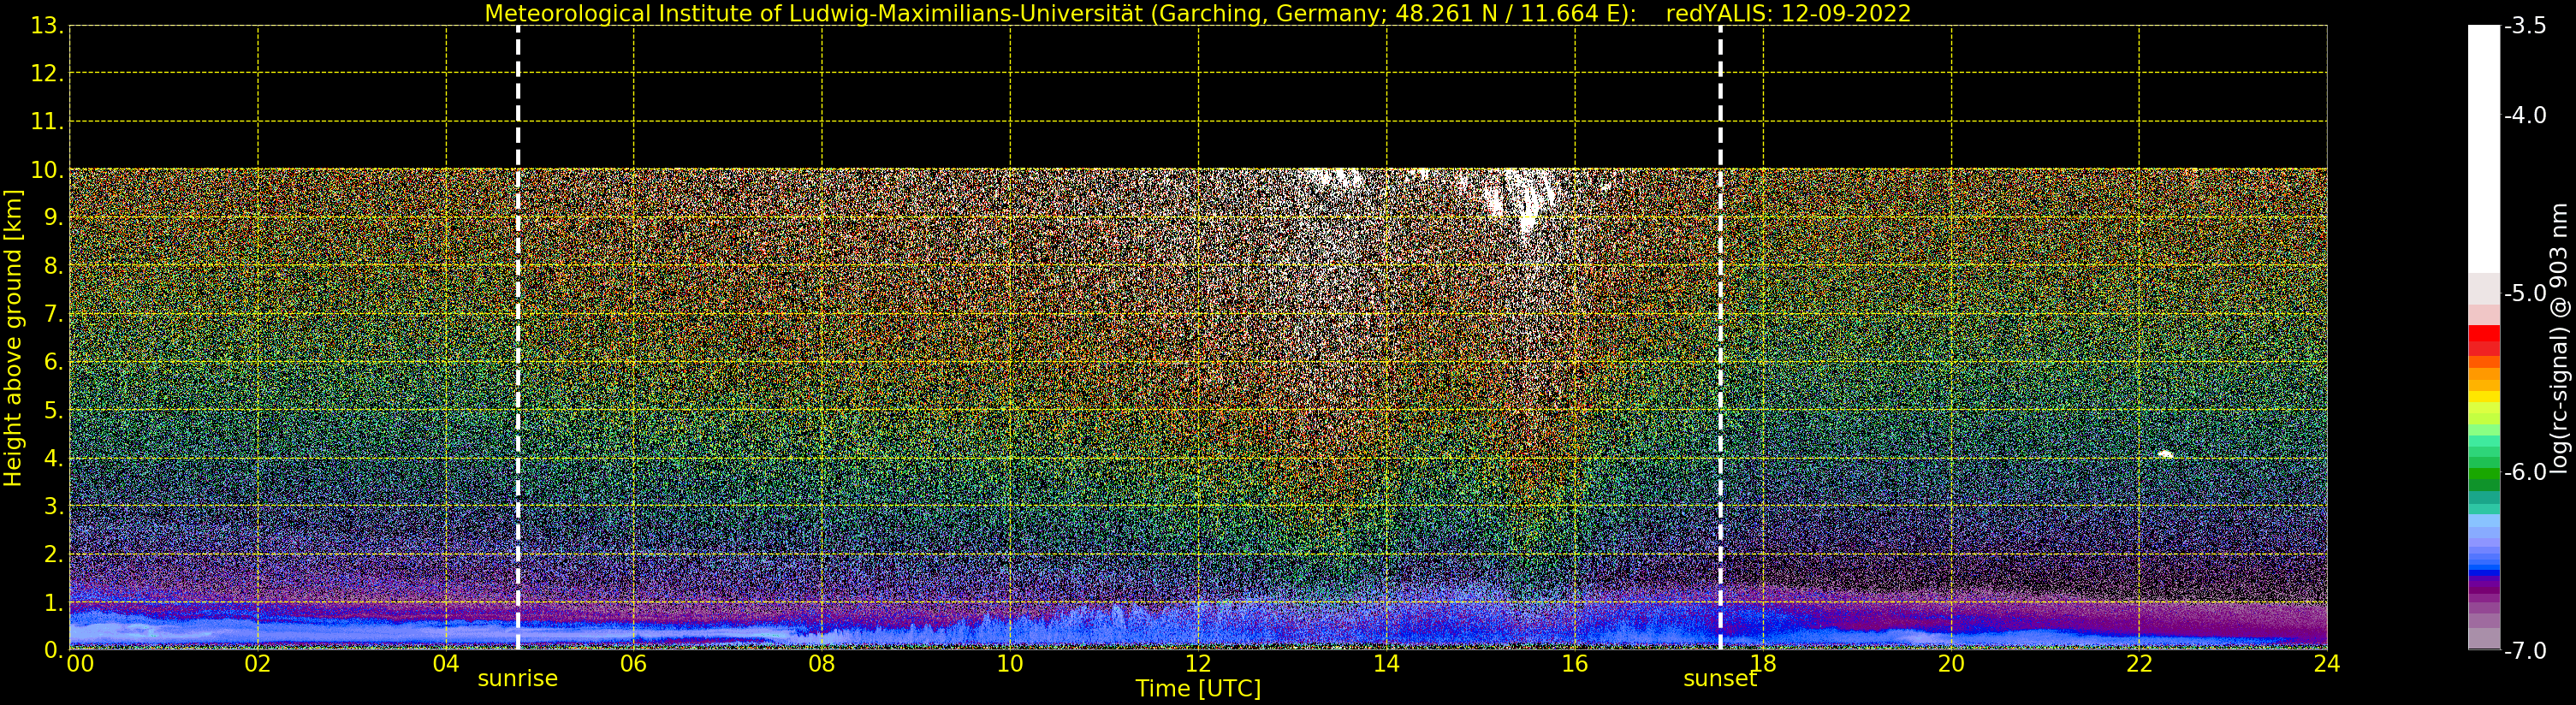
Task: Click the small white cloud spot near 22 UTC
Action: (2165, 454)
